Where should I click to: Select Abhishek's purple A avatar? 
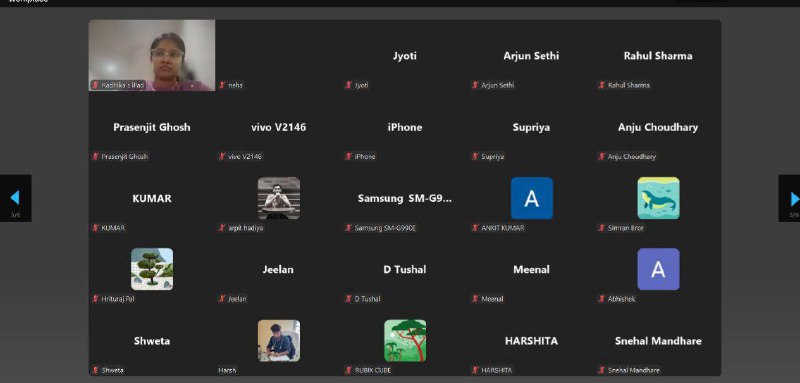click(x=658, y=269)
